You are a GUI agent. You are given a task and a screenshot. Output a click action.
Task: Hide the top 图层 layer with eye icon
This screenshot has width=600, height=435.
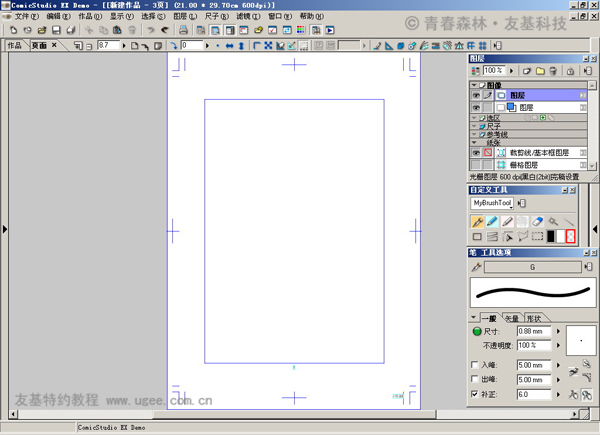coord(476,95)
